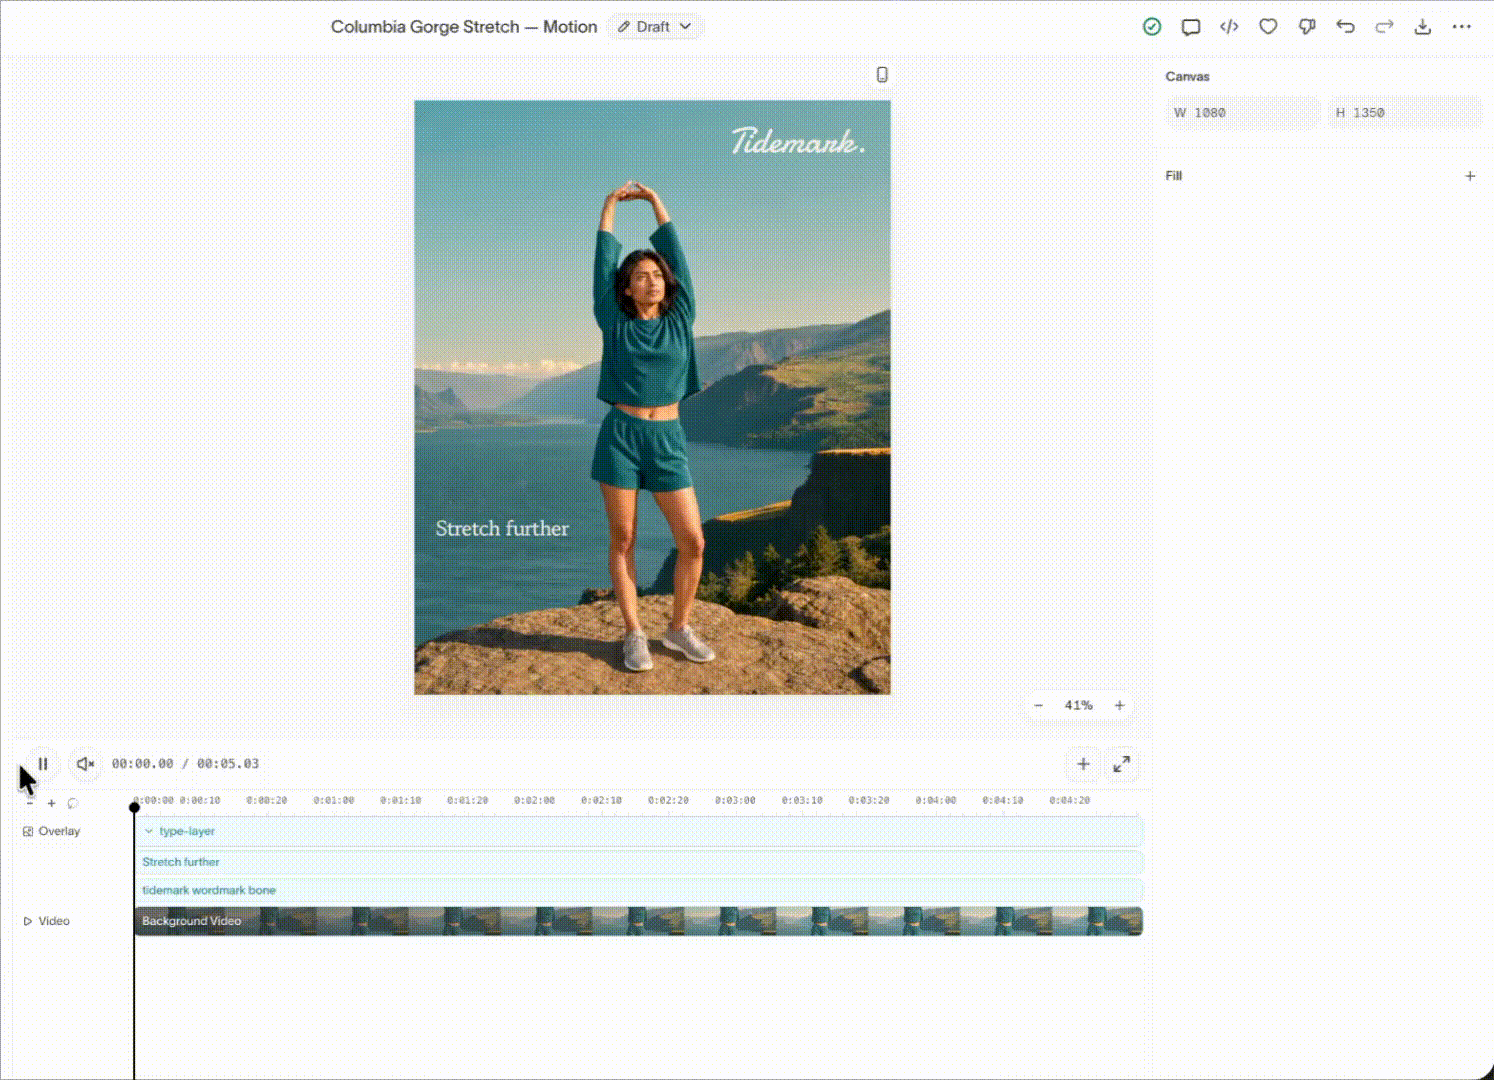1494x1080 pixels.
Task: Open the Draft status dropdown
Action: point(655,27)
